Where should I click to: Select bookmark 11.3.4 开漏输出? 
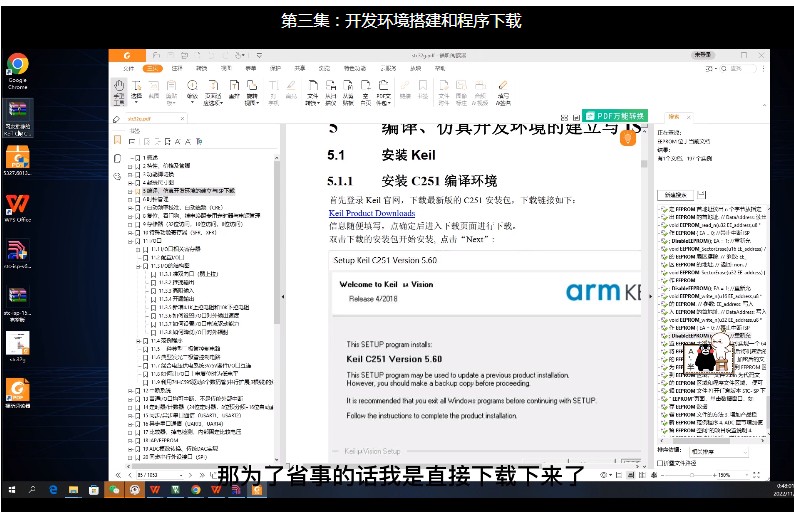click(x=176, y=299)
